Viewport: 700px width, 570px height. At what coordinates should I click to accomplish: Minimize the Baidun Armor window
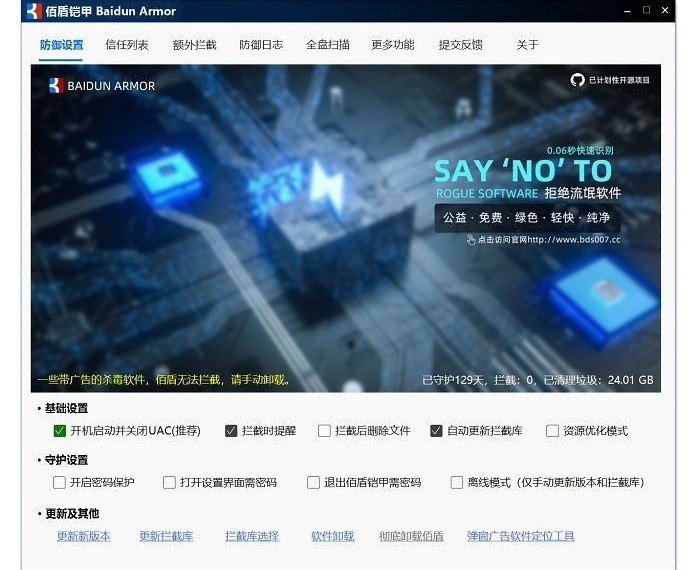(x=627, y=11)
